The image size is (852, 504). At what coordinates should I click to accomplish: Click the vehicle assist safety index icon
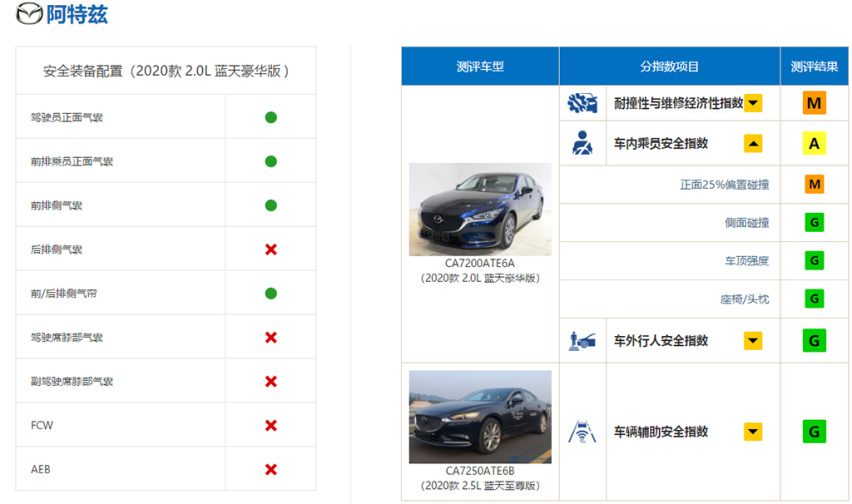click(x=582, y=432)
